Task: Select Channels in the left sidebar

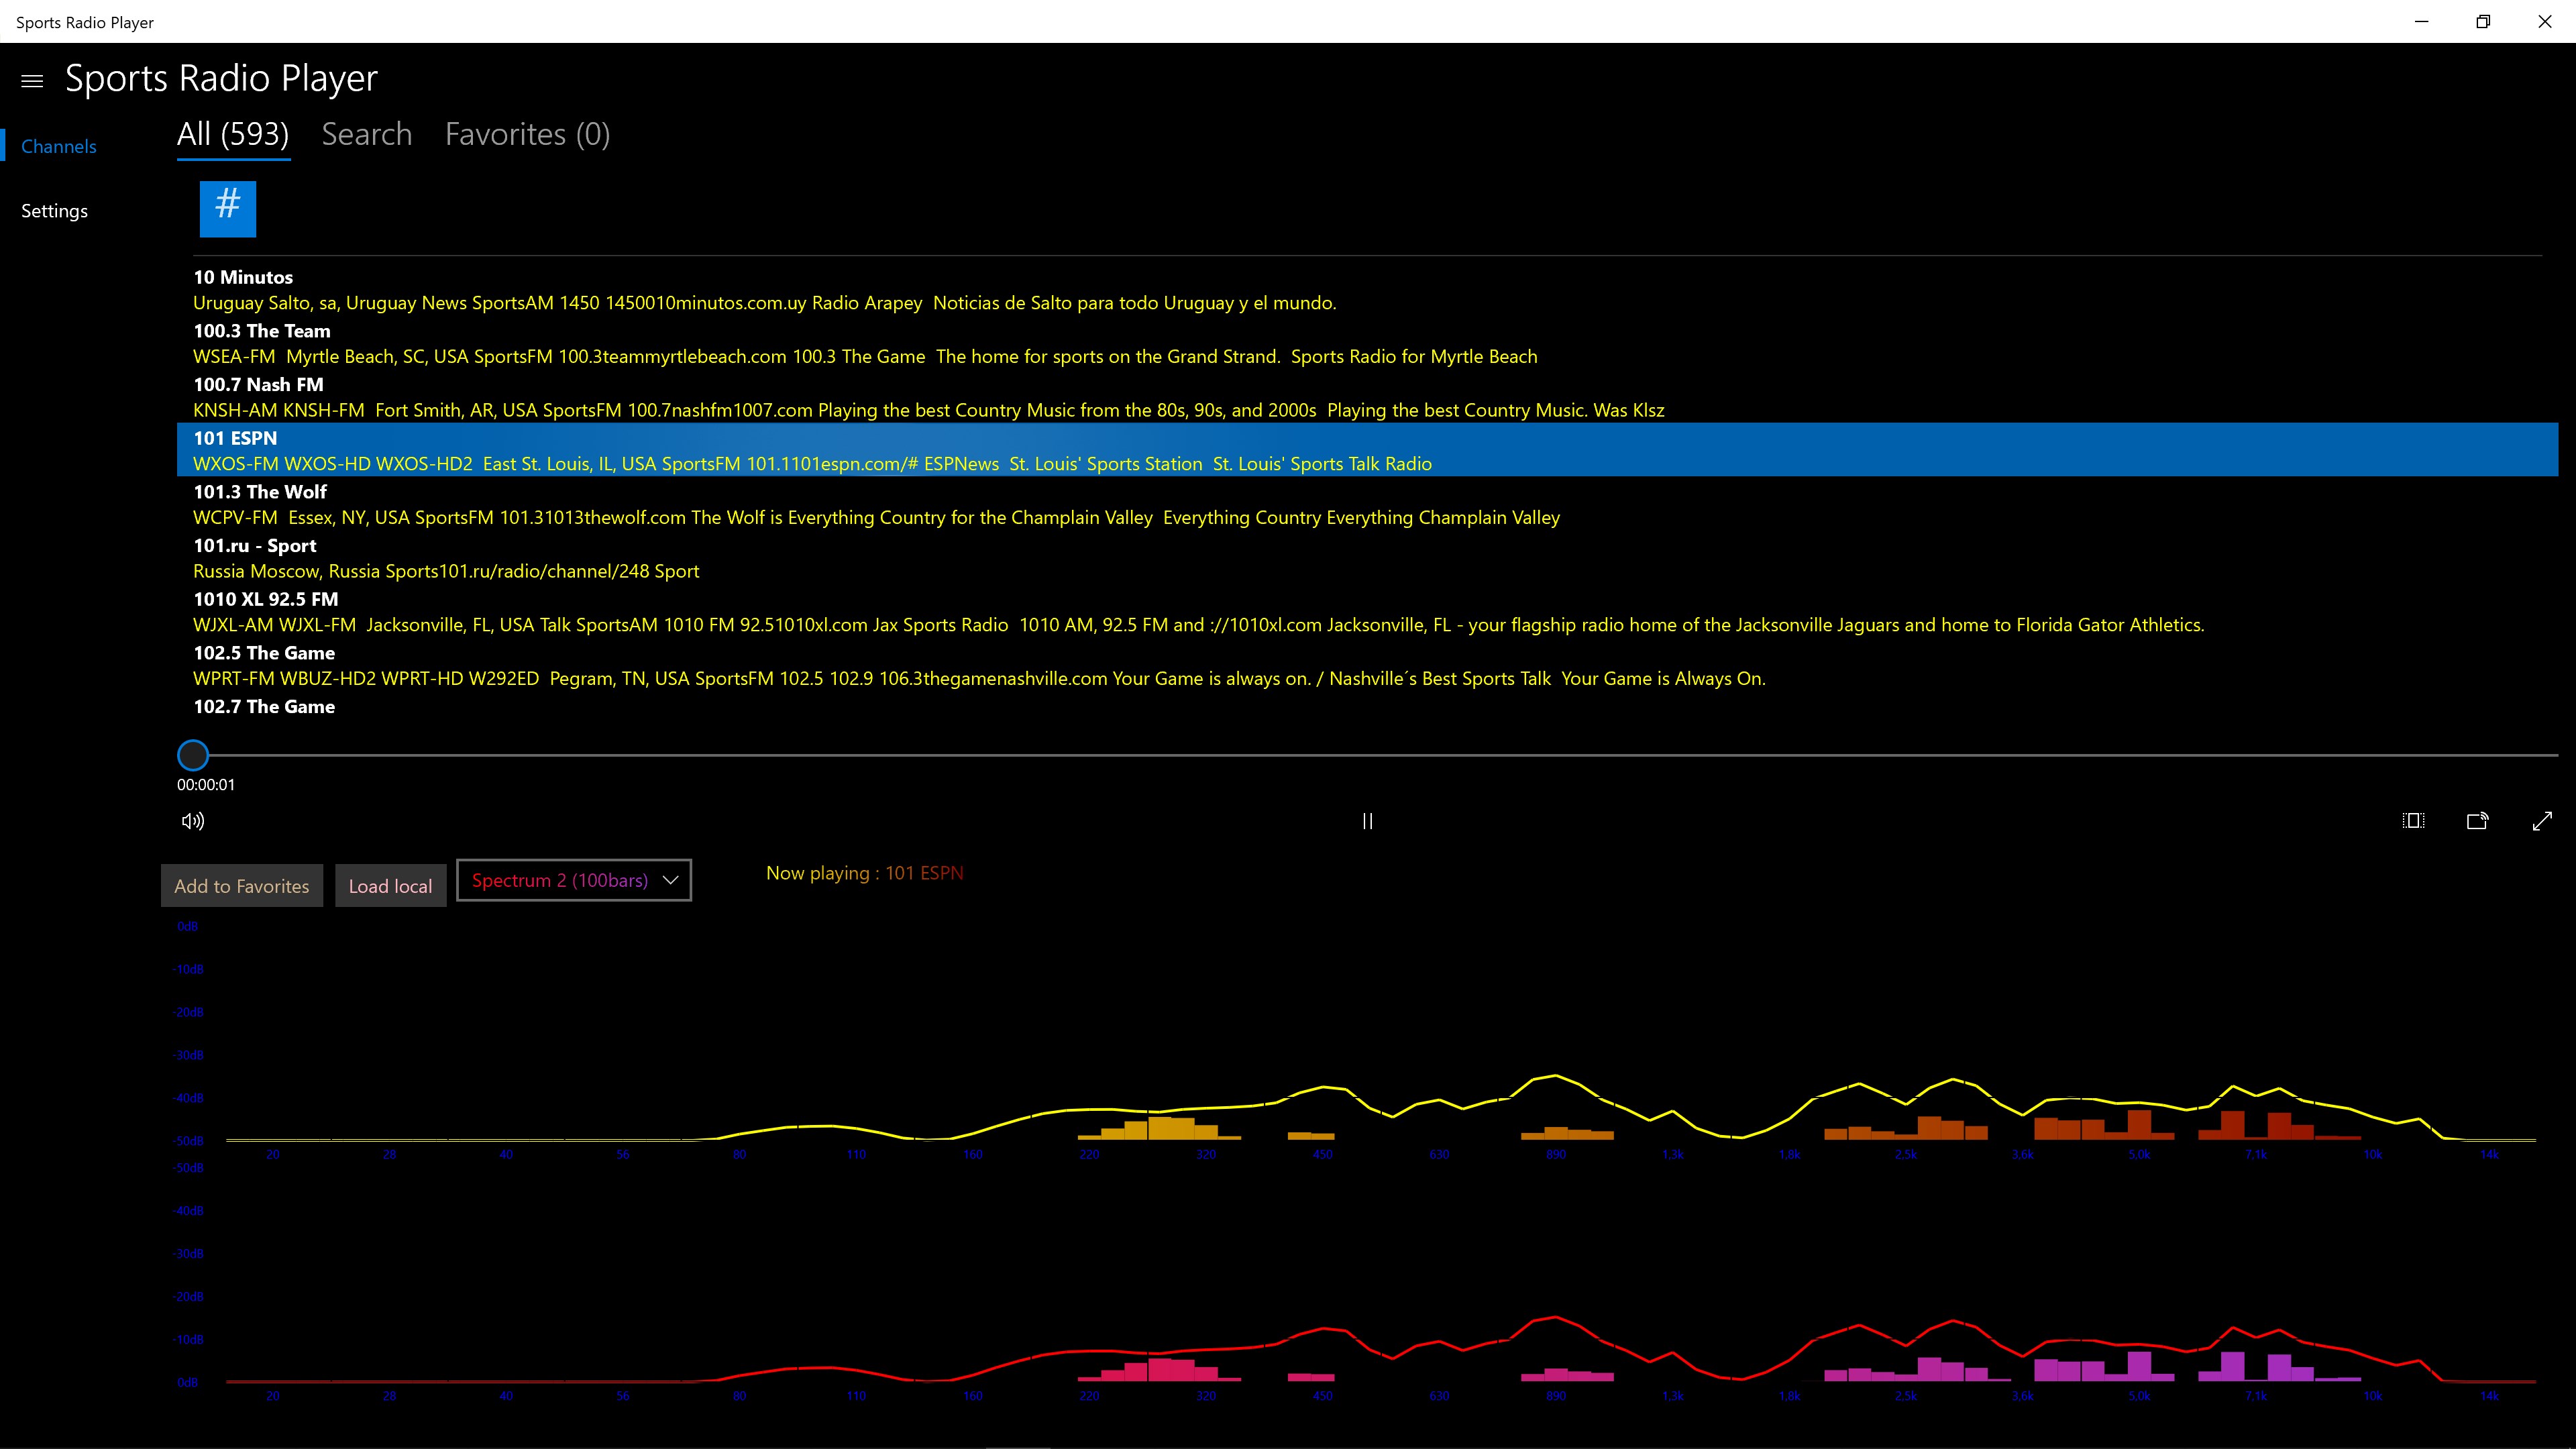Action: click(x=59, y=147)
